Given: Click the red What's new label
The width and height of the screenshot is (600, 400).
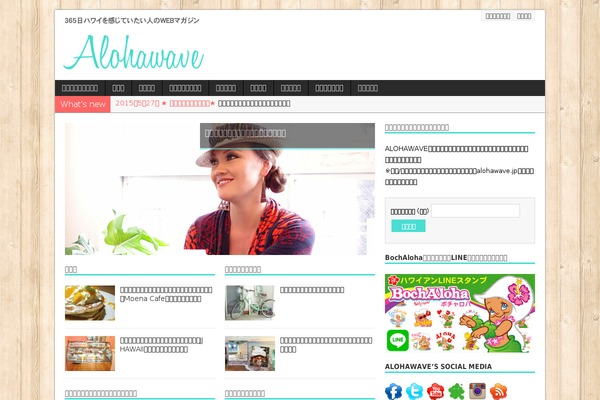Looking at the screenshot, I should (x=83, y=104).
